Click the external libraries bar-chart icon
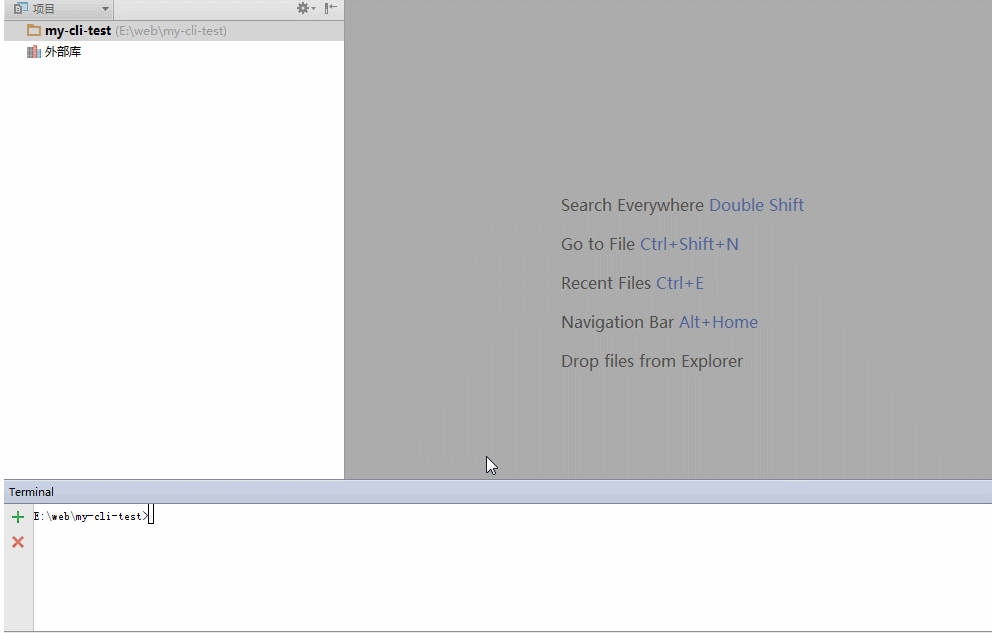This screenshot has width=992, height=633. [x=34, y=52]
